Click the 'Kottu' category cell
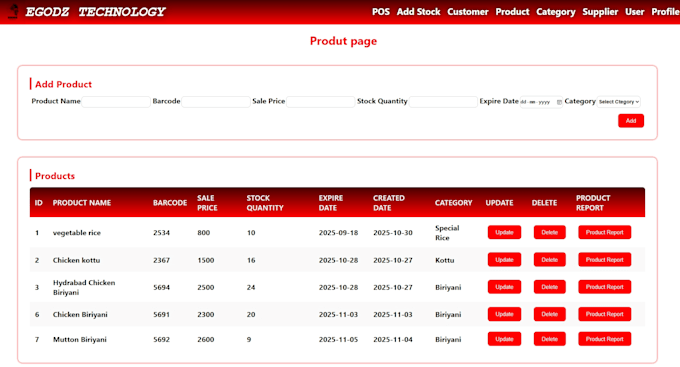 click(x=444, y=260)
